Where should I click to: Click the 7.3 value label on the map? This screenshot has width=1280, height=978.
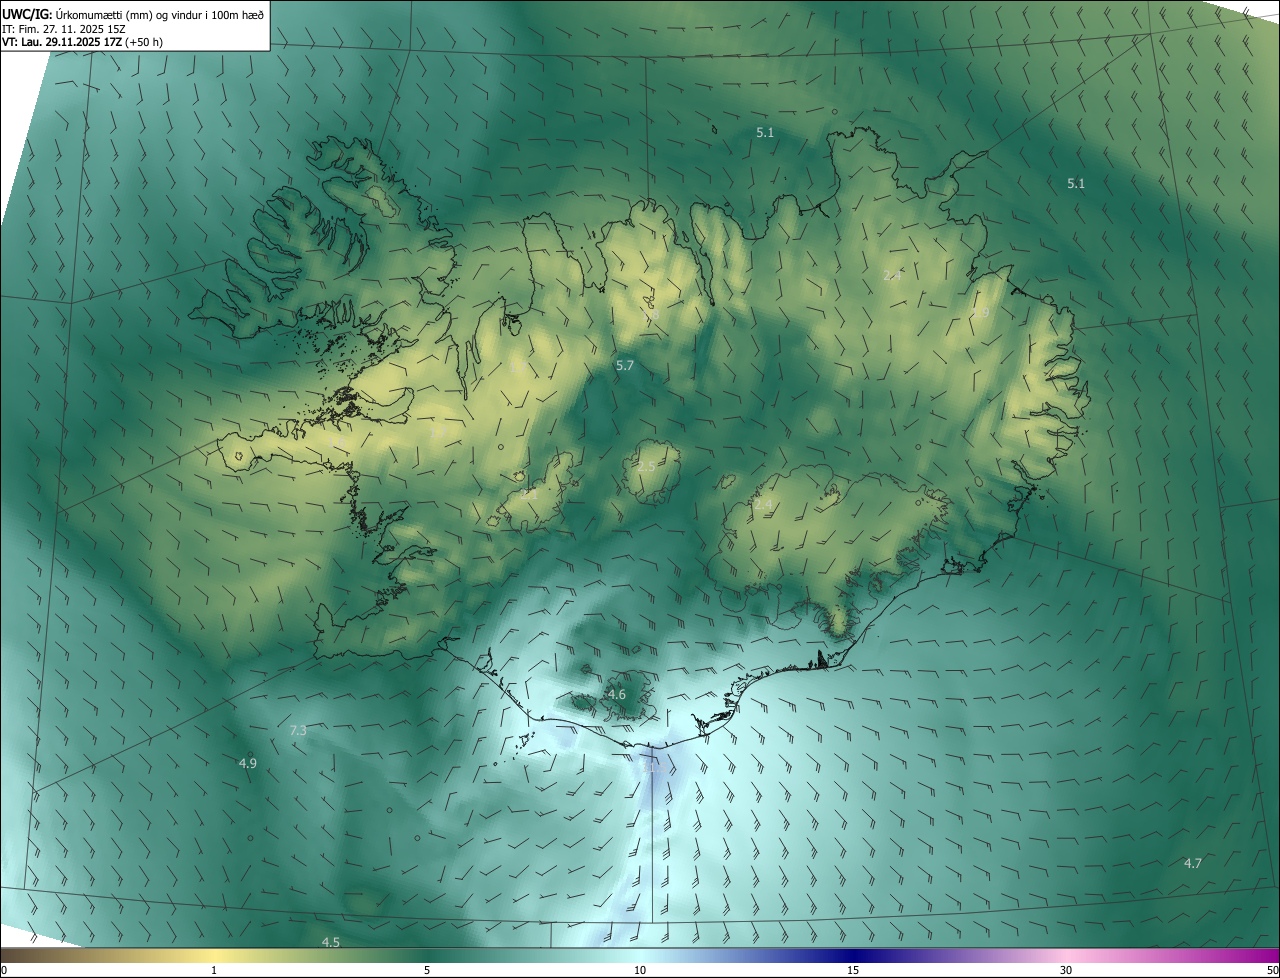[x=298, y=730]
